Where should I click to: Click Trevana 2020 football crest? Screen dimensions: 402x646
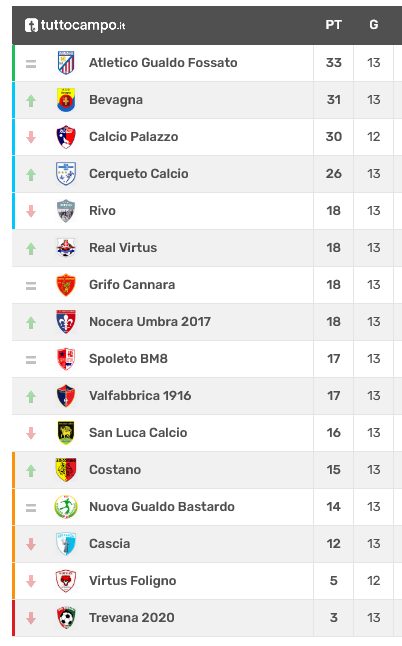(x=66, y=618)
